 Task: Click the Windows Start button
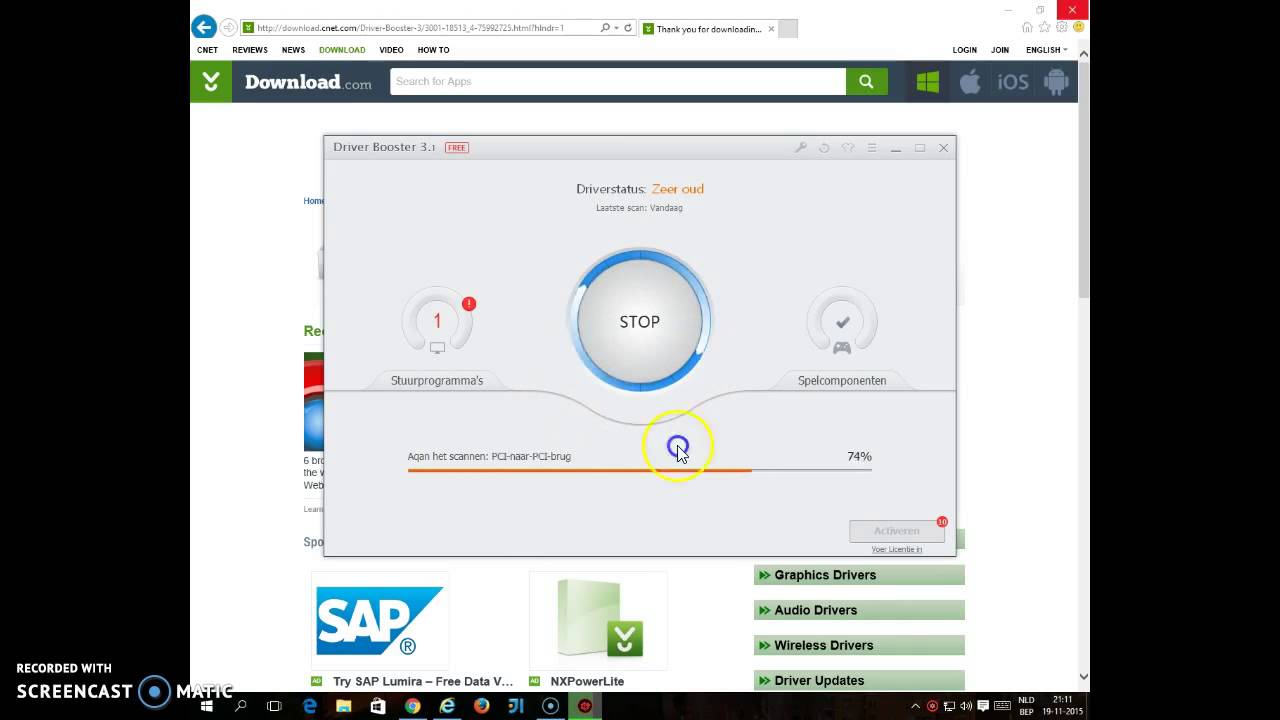pos(207,706)
